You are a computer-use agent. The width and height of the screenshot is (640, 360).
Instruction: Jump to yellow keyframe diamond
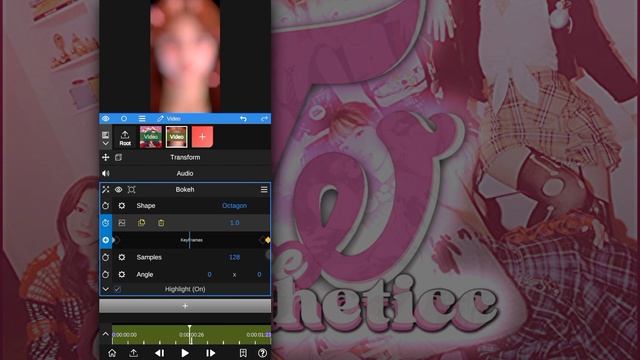tap(267, 240)
